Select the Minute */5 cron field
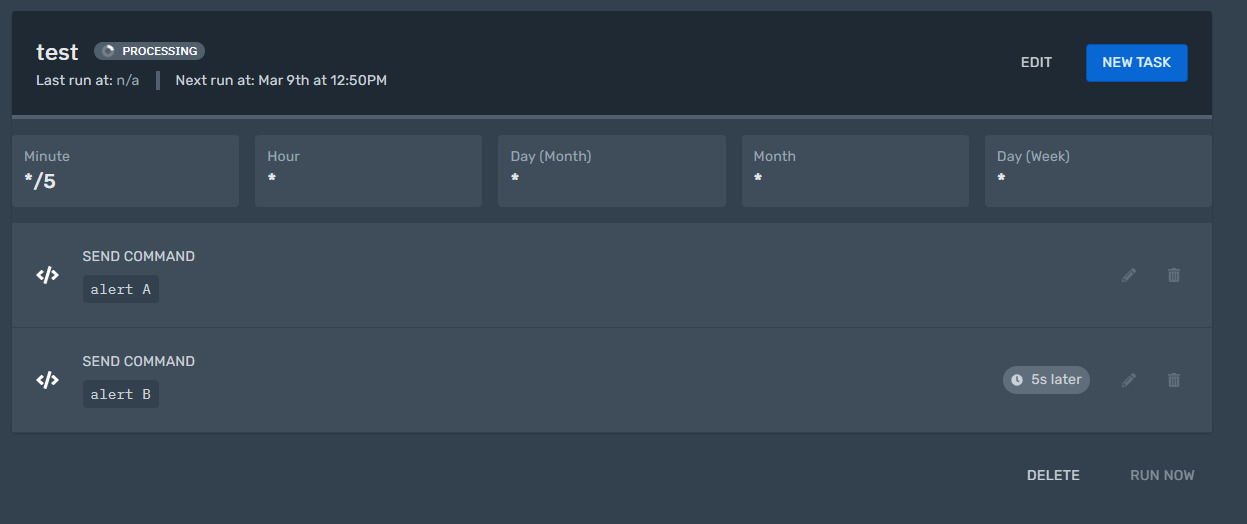1247x524 pixels. pyautogui.click(x=125, y=171)
